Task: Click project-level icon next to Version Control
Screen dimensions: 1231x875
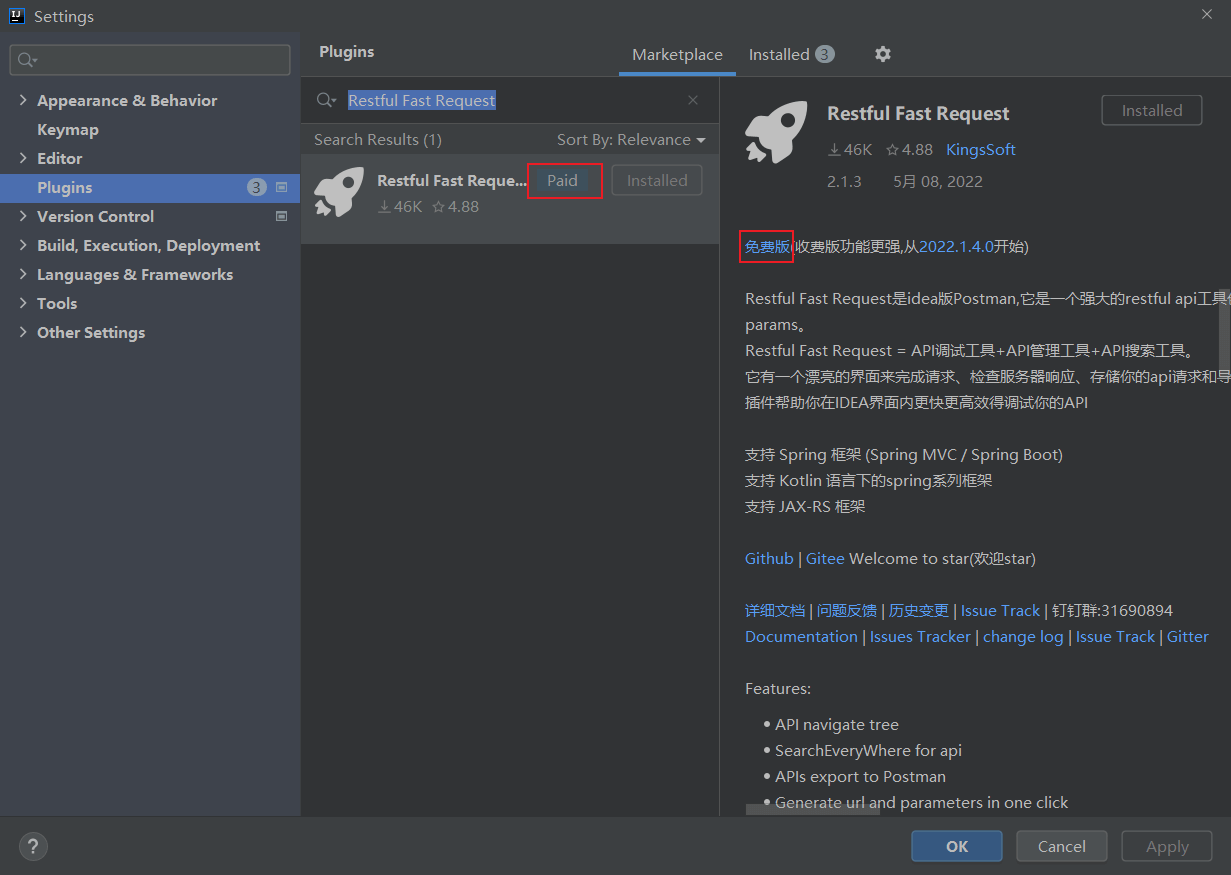Action: [281, 216]
